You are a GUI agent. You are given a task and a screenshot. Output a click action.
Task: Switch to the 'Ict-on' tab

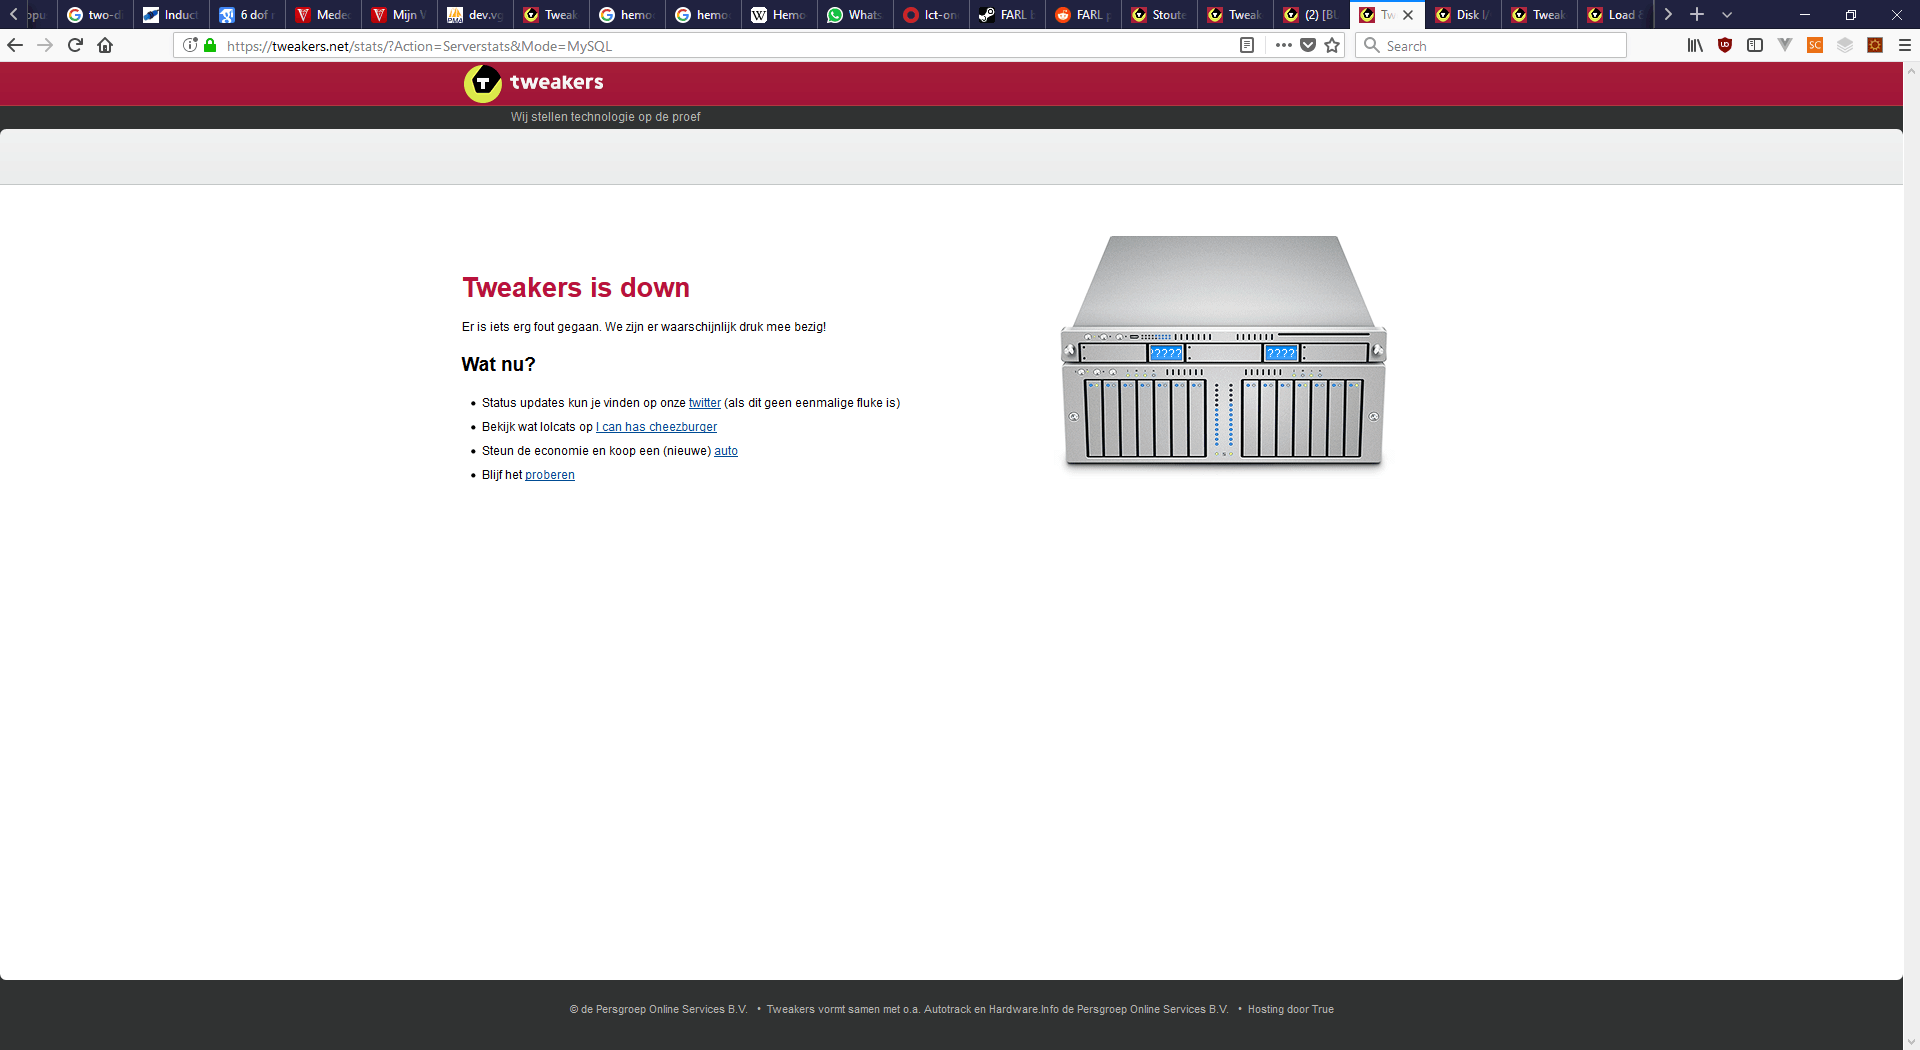click(931, 15)
